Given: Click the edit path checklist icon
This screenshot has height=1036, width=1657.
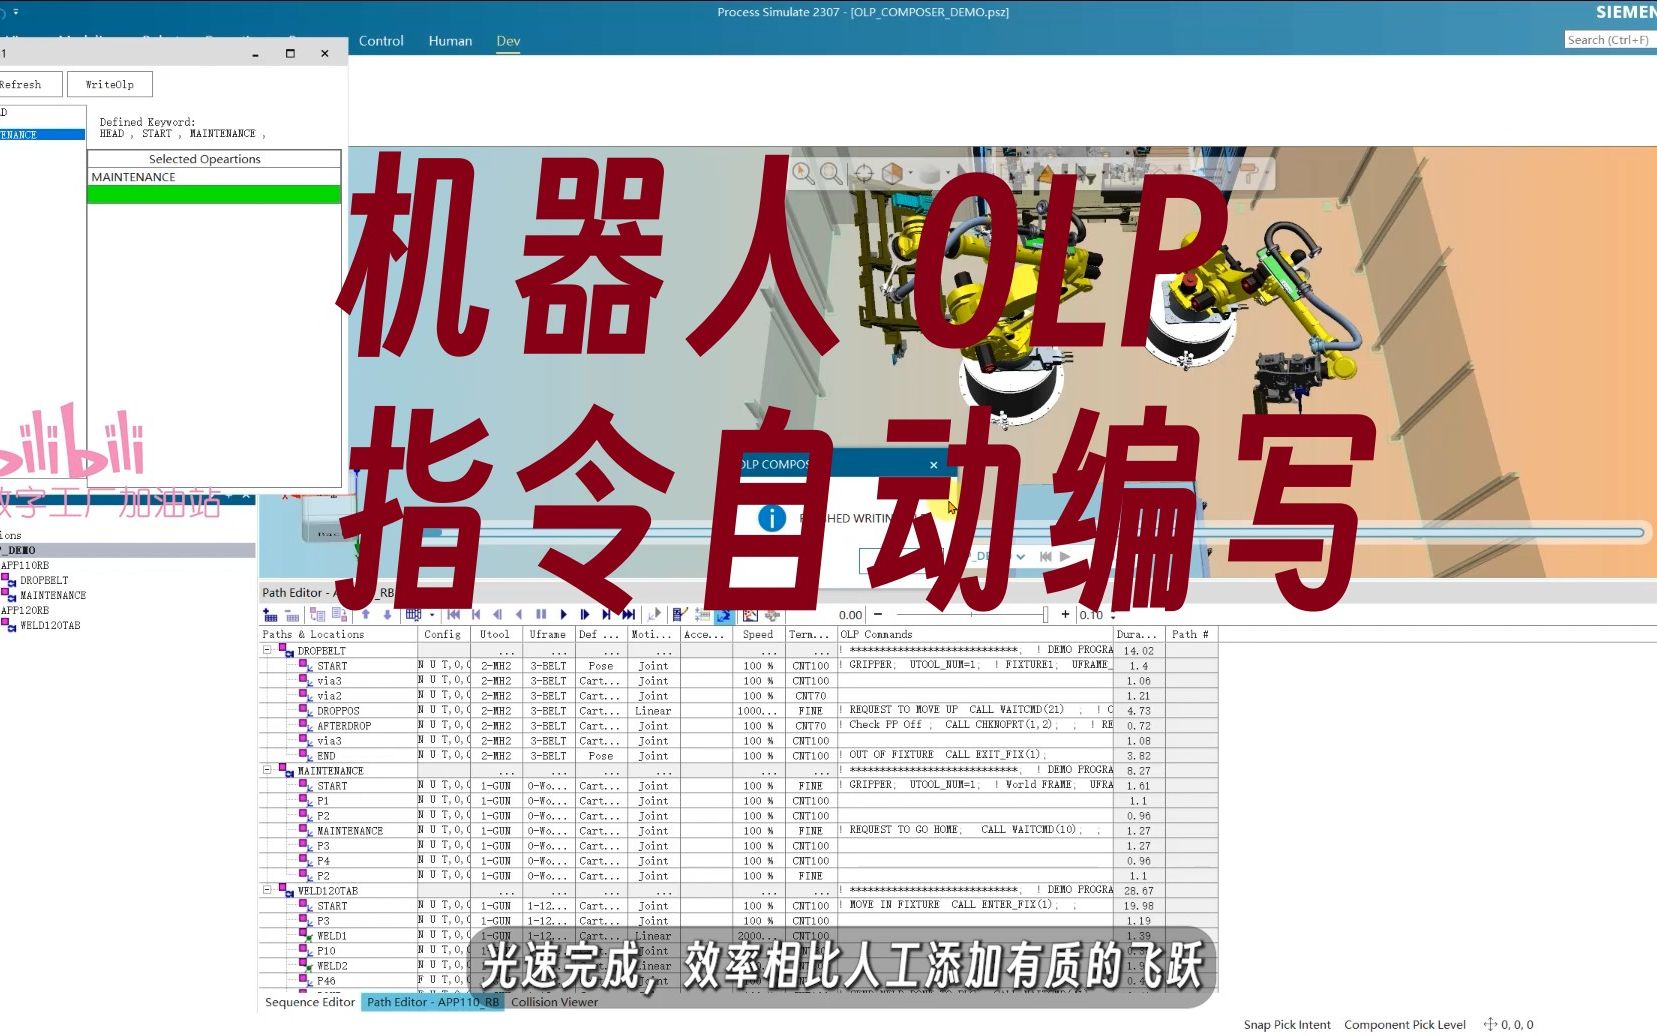Looking at the screenshot, I should coord(680,615).
